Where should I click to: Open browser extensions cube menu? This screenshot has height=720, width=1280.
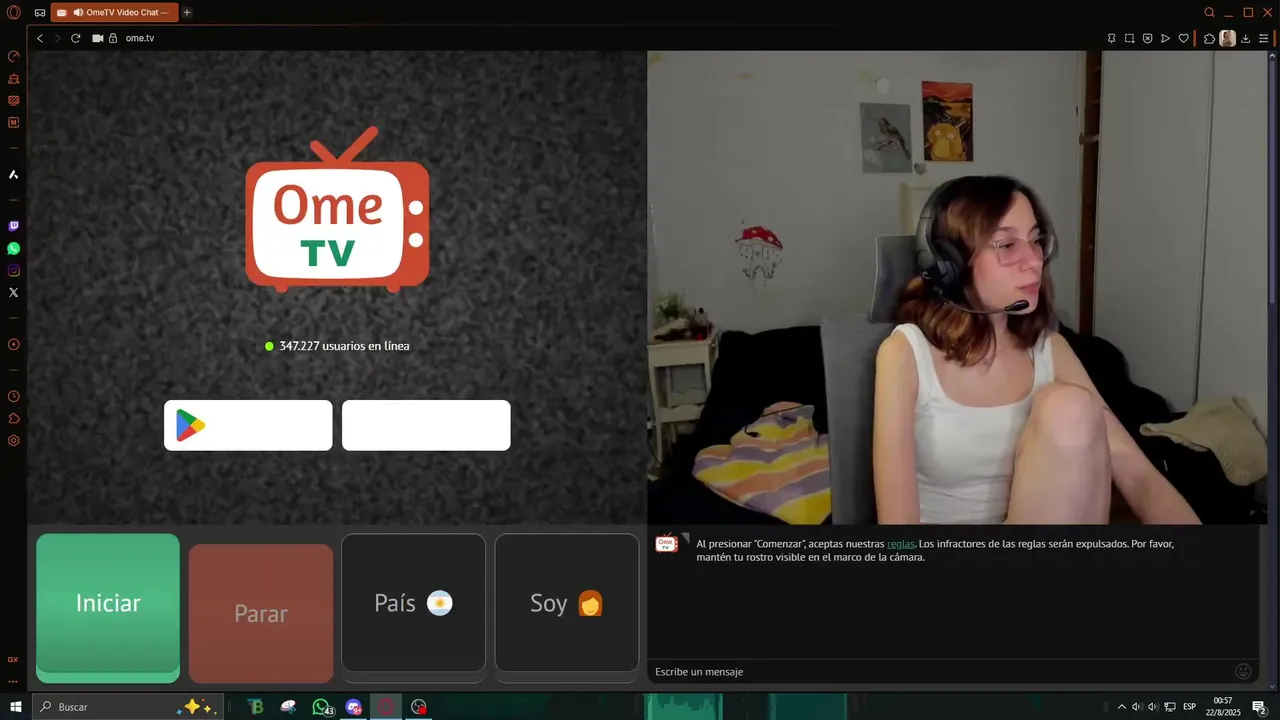point(1209,38)
